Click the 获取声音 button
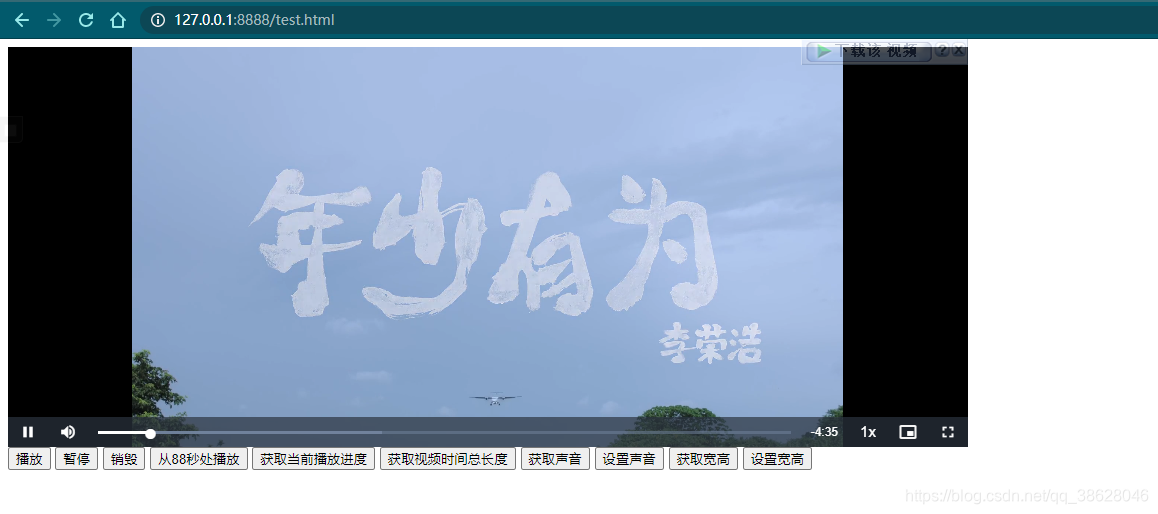The width and height of the screenshot is (1158, 514). 555,459
